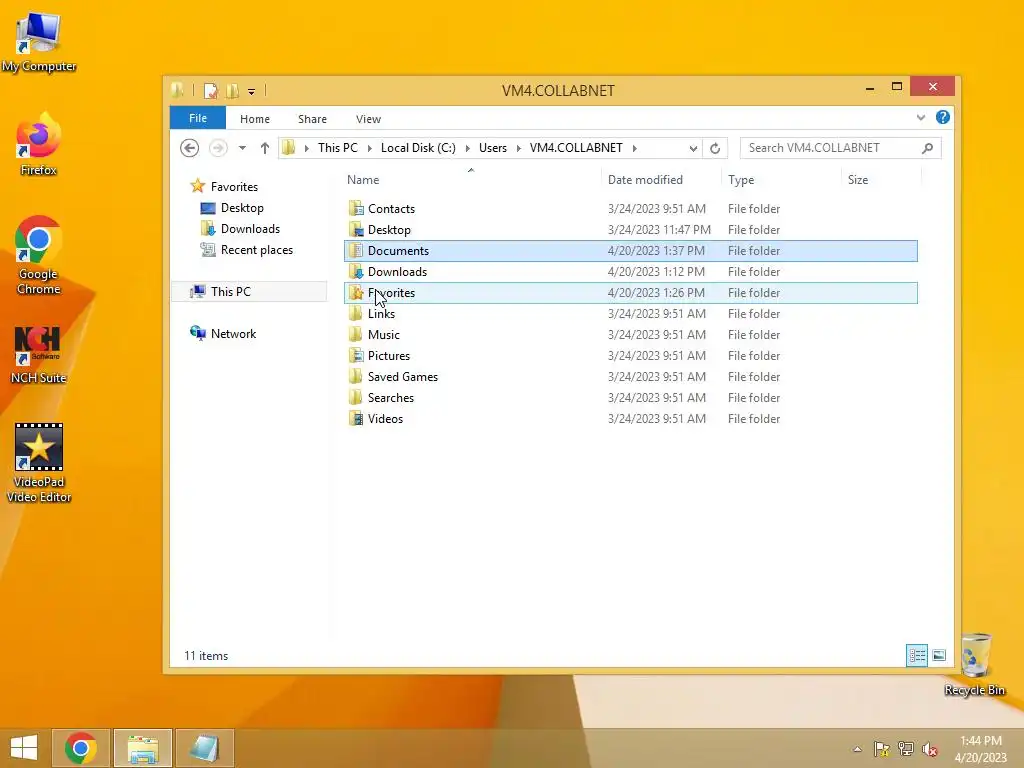Image resolution: width=1024 pixels, height=768 pixels.
Task: Show hidden system tray icons
Action: click(857, 749)
